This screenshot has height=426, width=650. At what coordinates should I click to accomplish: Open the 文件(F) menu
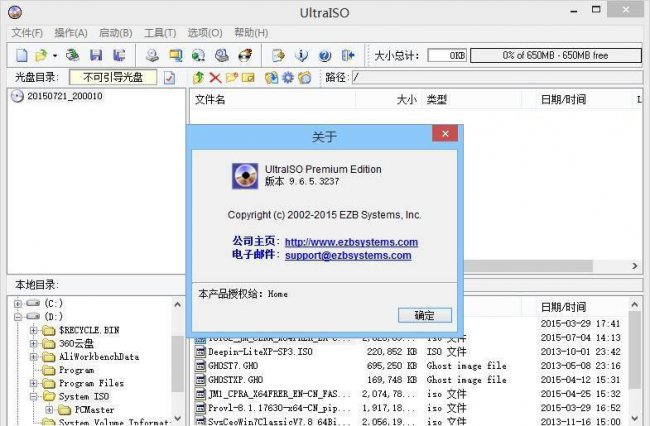[27, 33]
